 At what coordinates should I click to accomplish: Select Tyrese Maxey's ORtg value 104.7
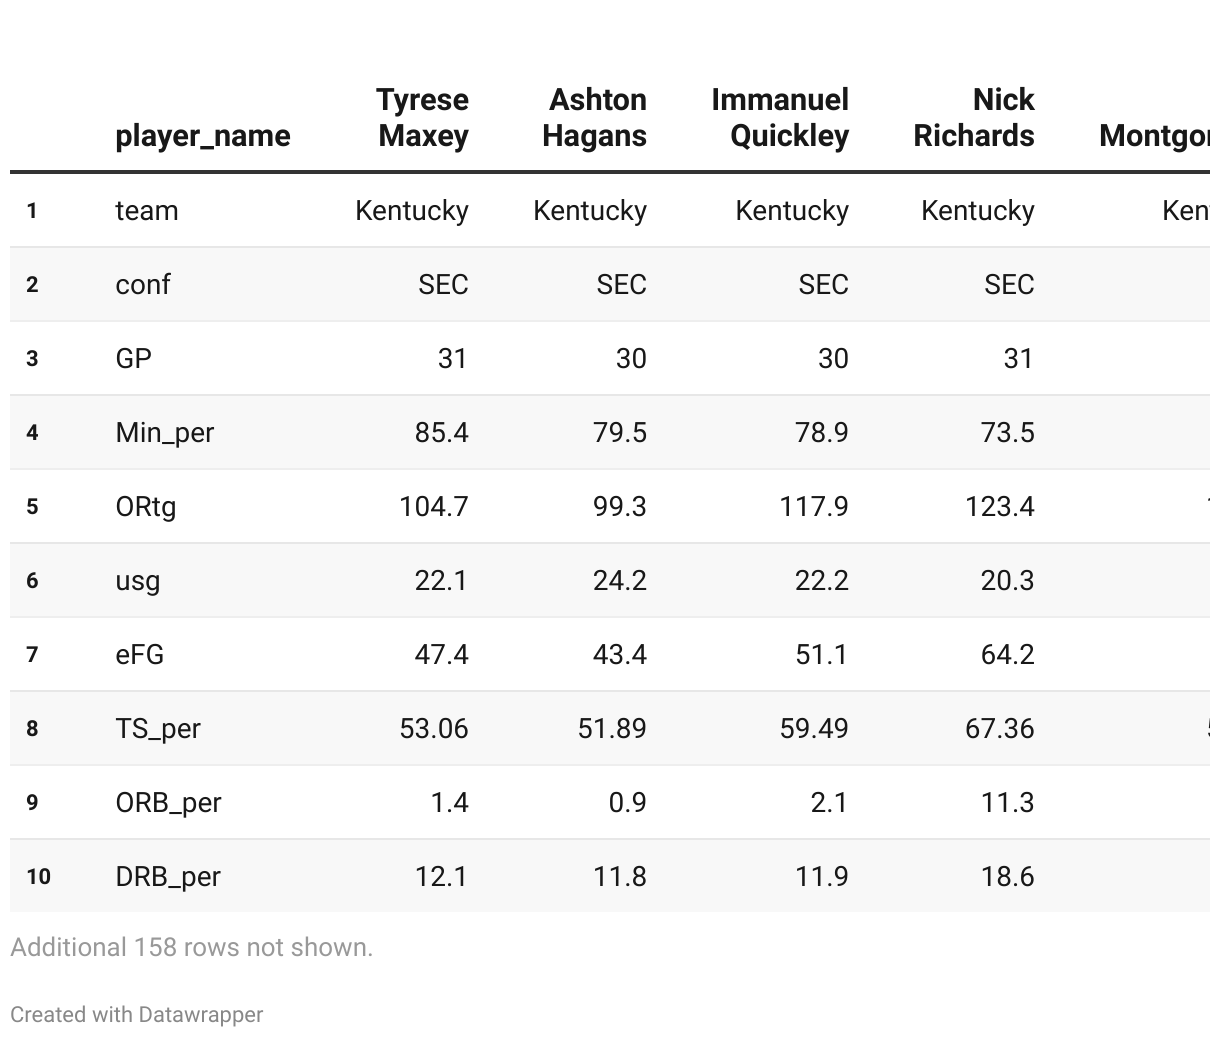(434, 507)
